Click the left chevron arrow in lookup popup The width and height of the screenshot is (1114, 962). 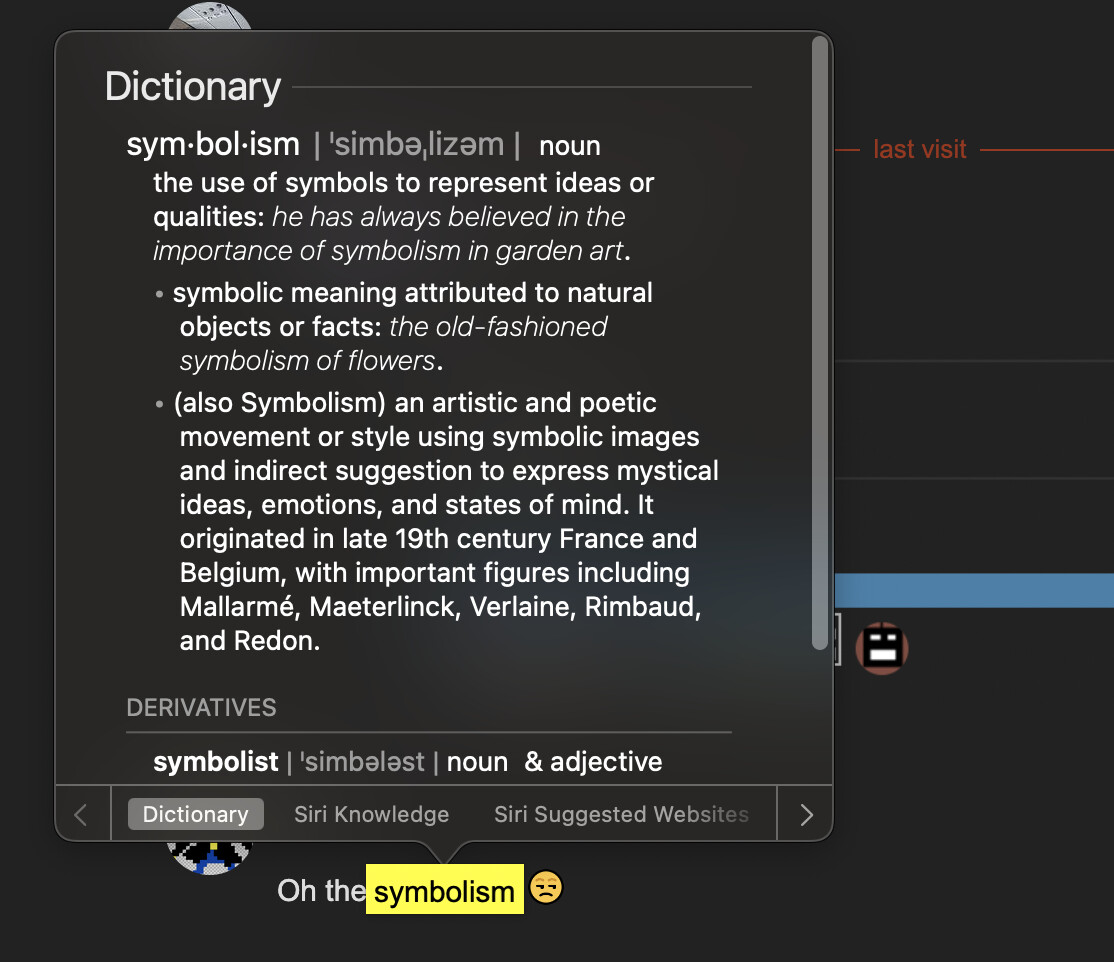(x=81, y=814)
